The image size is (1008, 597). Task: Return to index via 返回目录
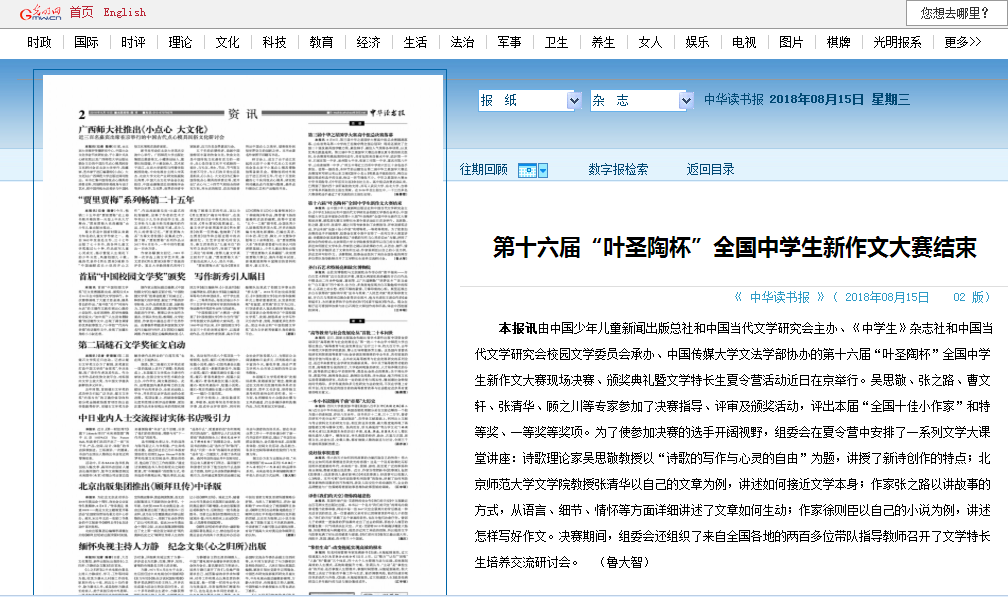point(710,170)
